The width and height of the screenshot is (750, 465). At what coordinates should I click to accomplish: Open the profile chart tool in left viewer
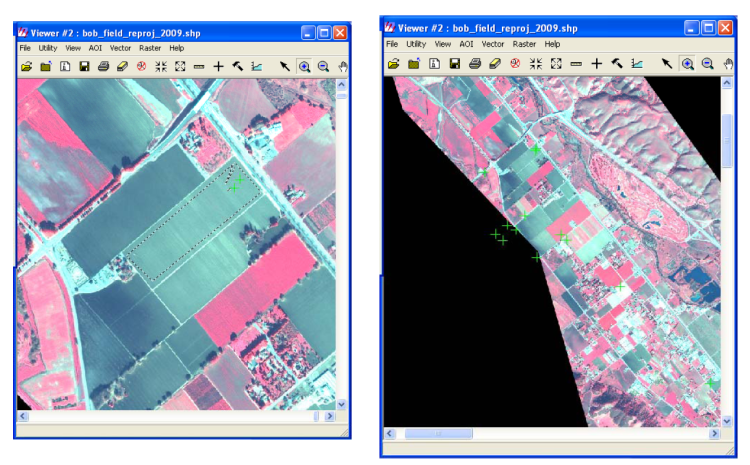[256, 66]
